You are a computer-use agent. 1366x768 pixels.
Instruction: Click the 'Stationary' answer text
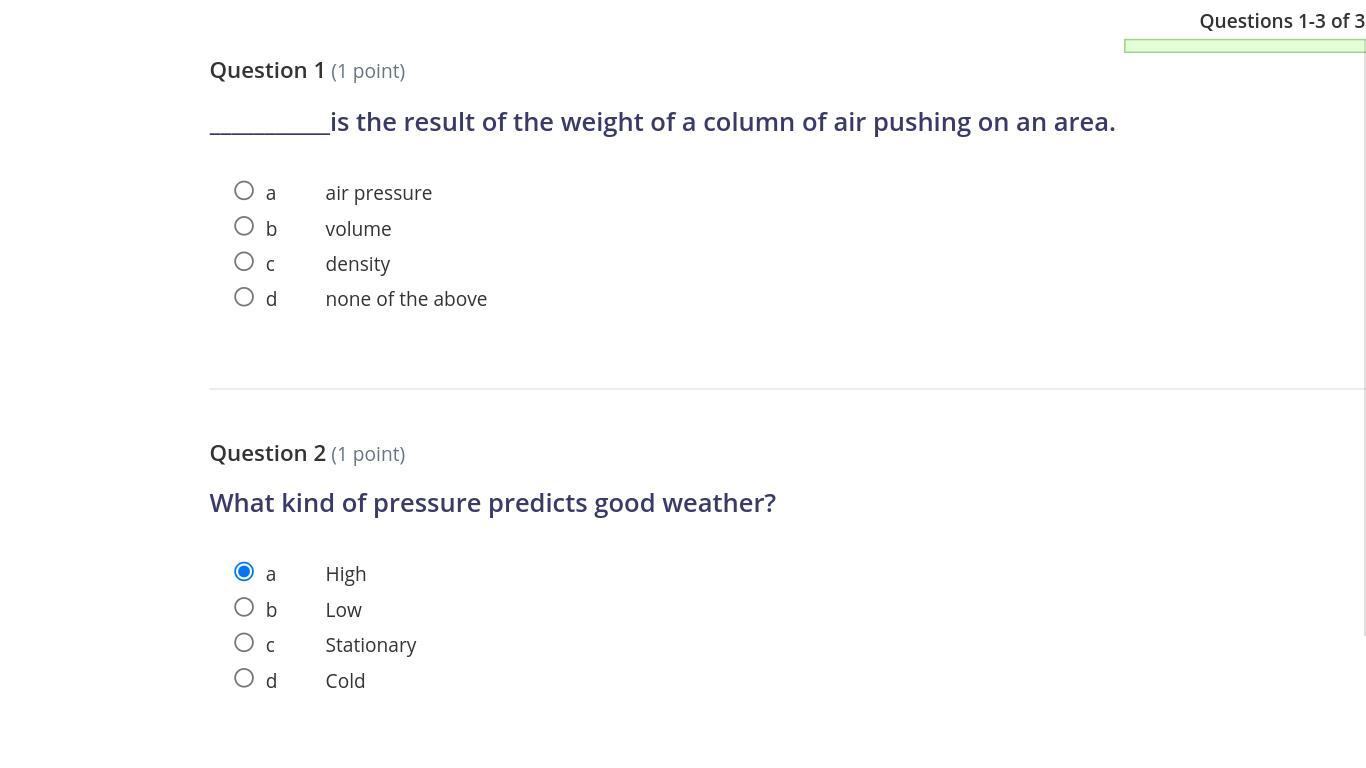(370, 645)
